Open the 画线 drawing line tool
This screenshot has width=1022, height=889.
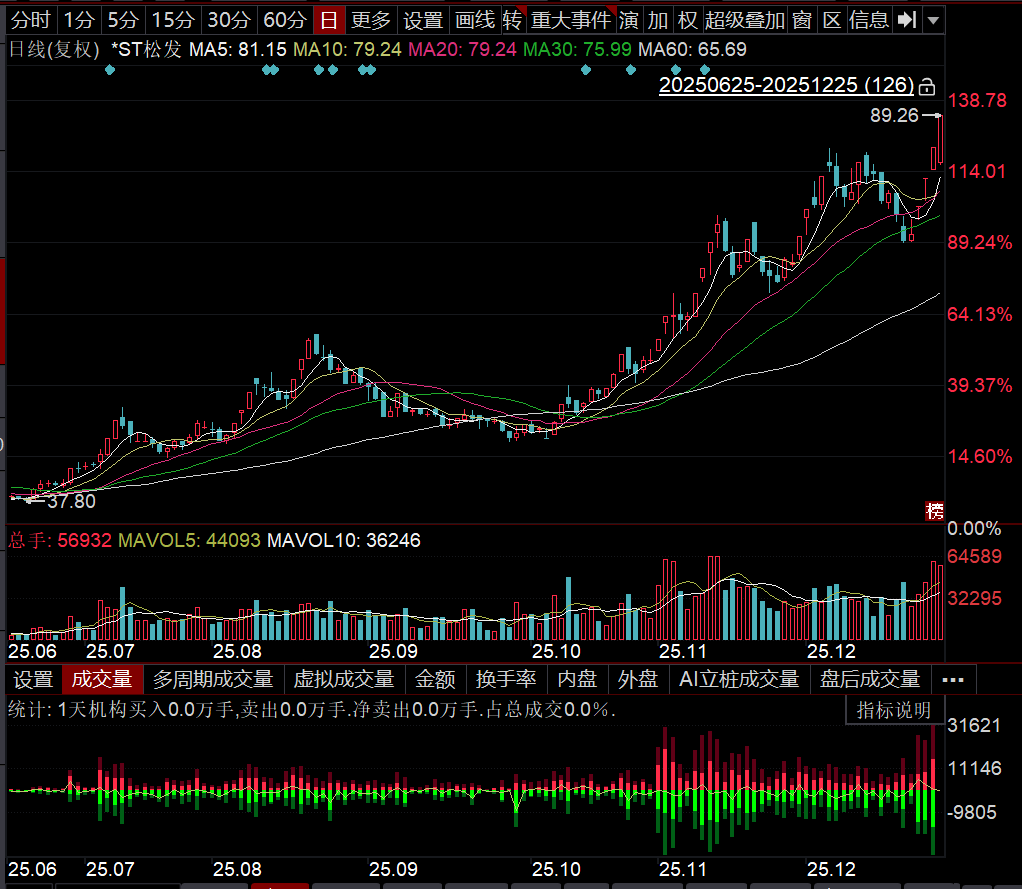(474, 20)
